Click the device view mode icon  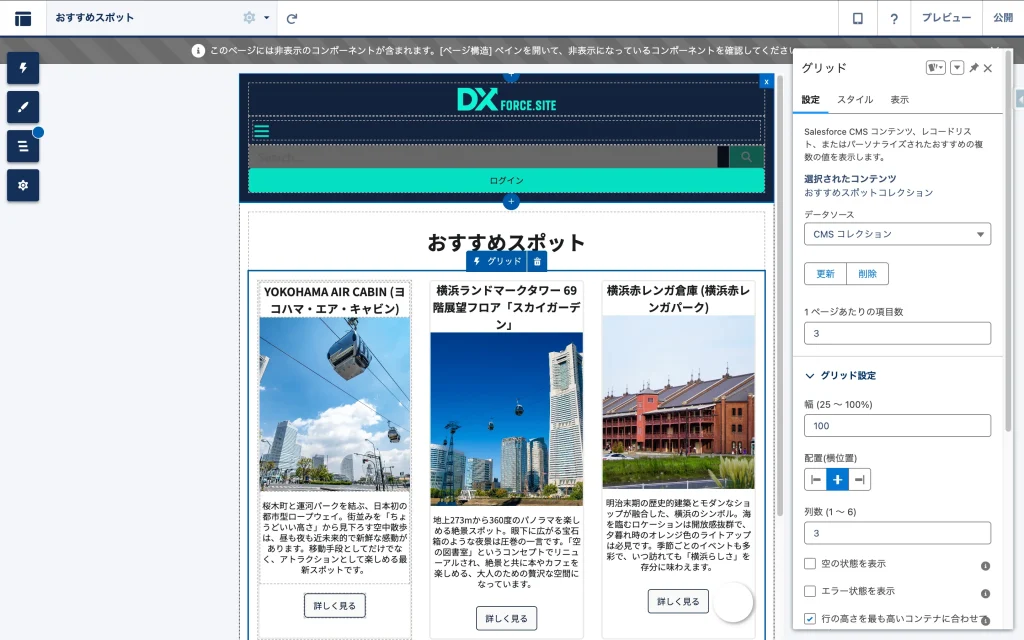tap(857, 18)
